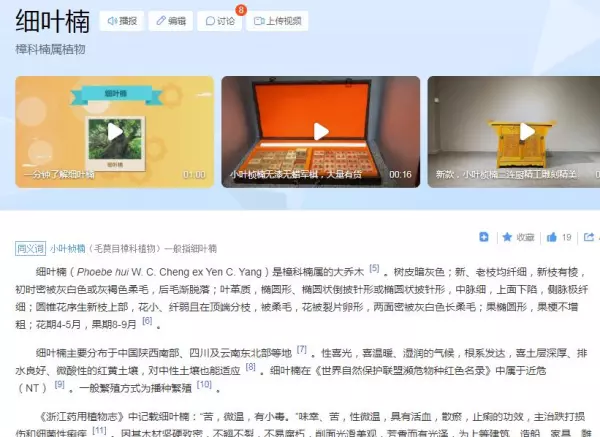
Task: Open the yellow cabinet video thumbnail
Action: 514,132
